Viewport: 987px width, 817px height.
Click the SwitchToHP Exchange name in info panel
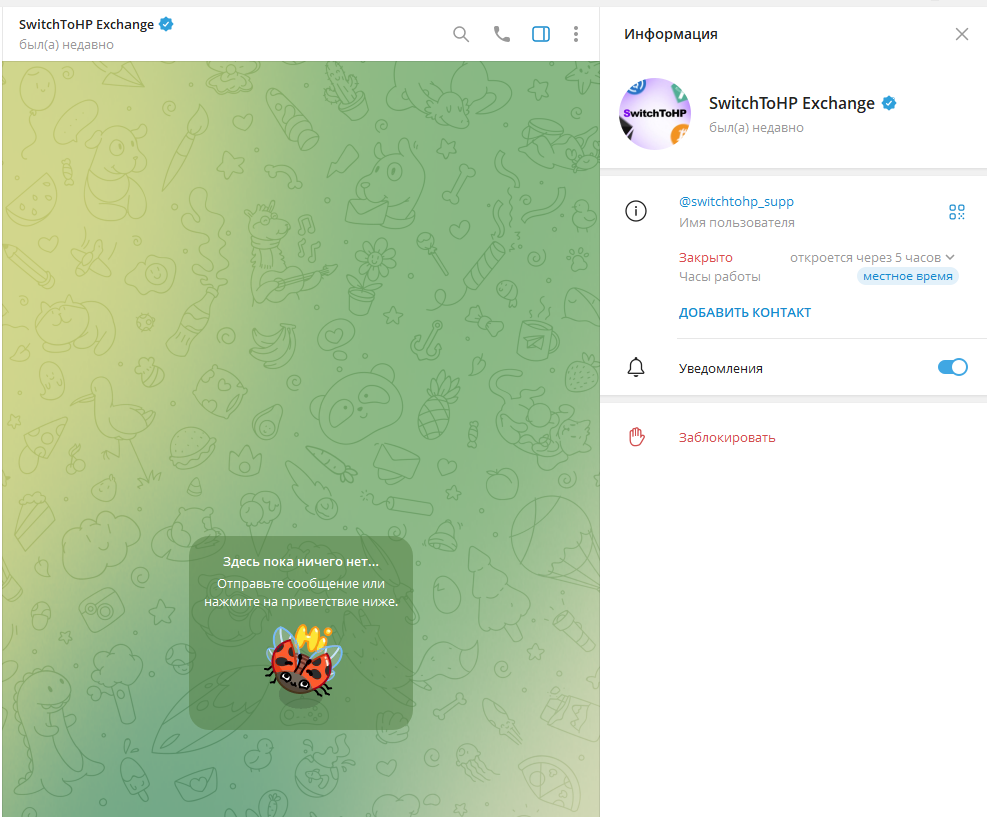coord(791,103)
